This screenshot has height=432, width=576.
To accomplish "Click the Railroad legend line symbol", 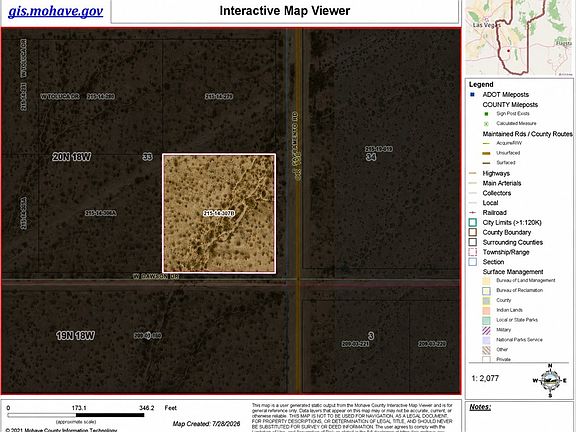I will [x=473, y=213].
